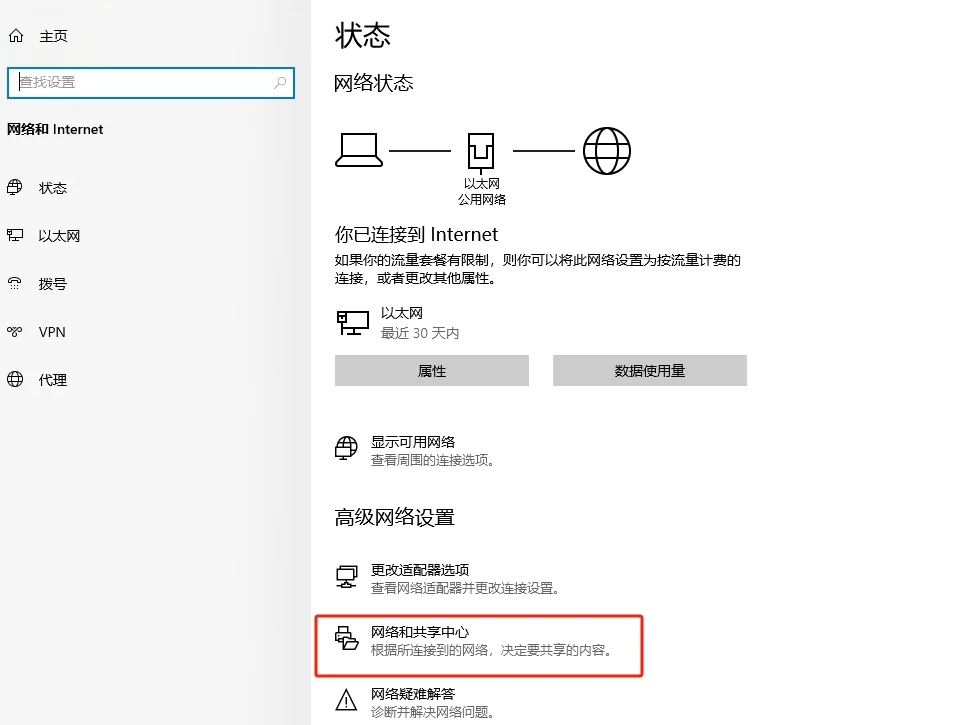Click the 以太网 connection monitor icon
This screenshot has width=966, height=725.
tap(353, 323)
